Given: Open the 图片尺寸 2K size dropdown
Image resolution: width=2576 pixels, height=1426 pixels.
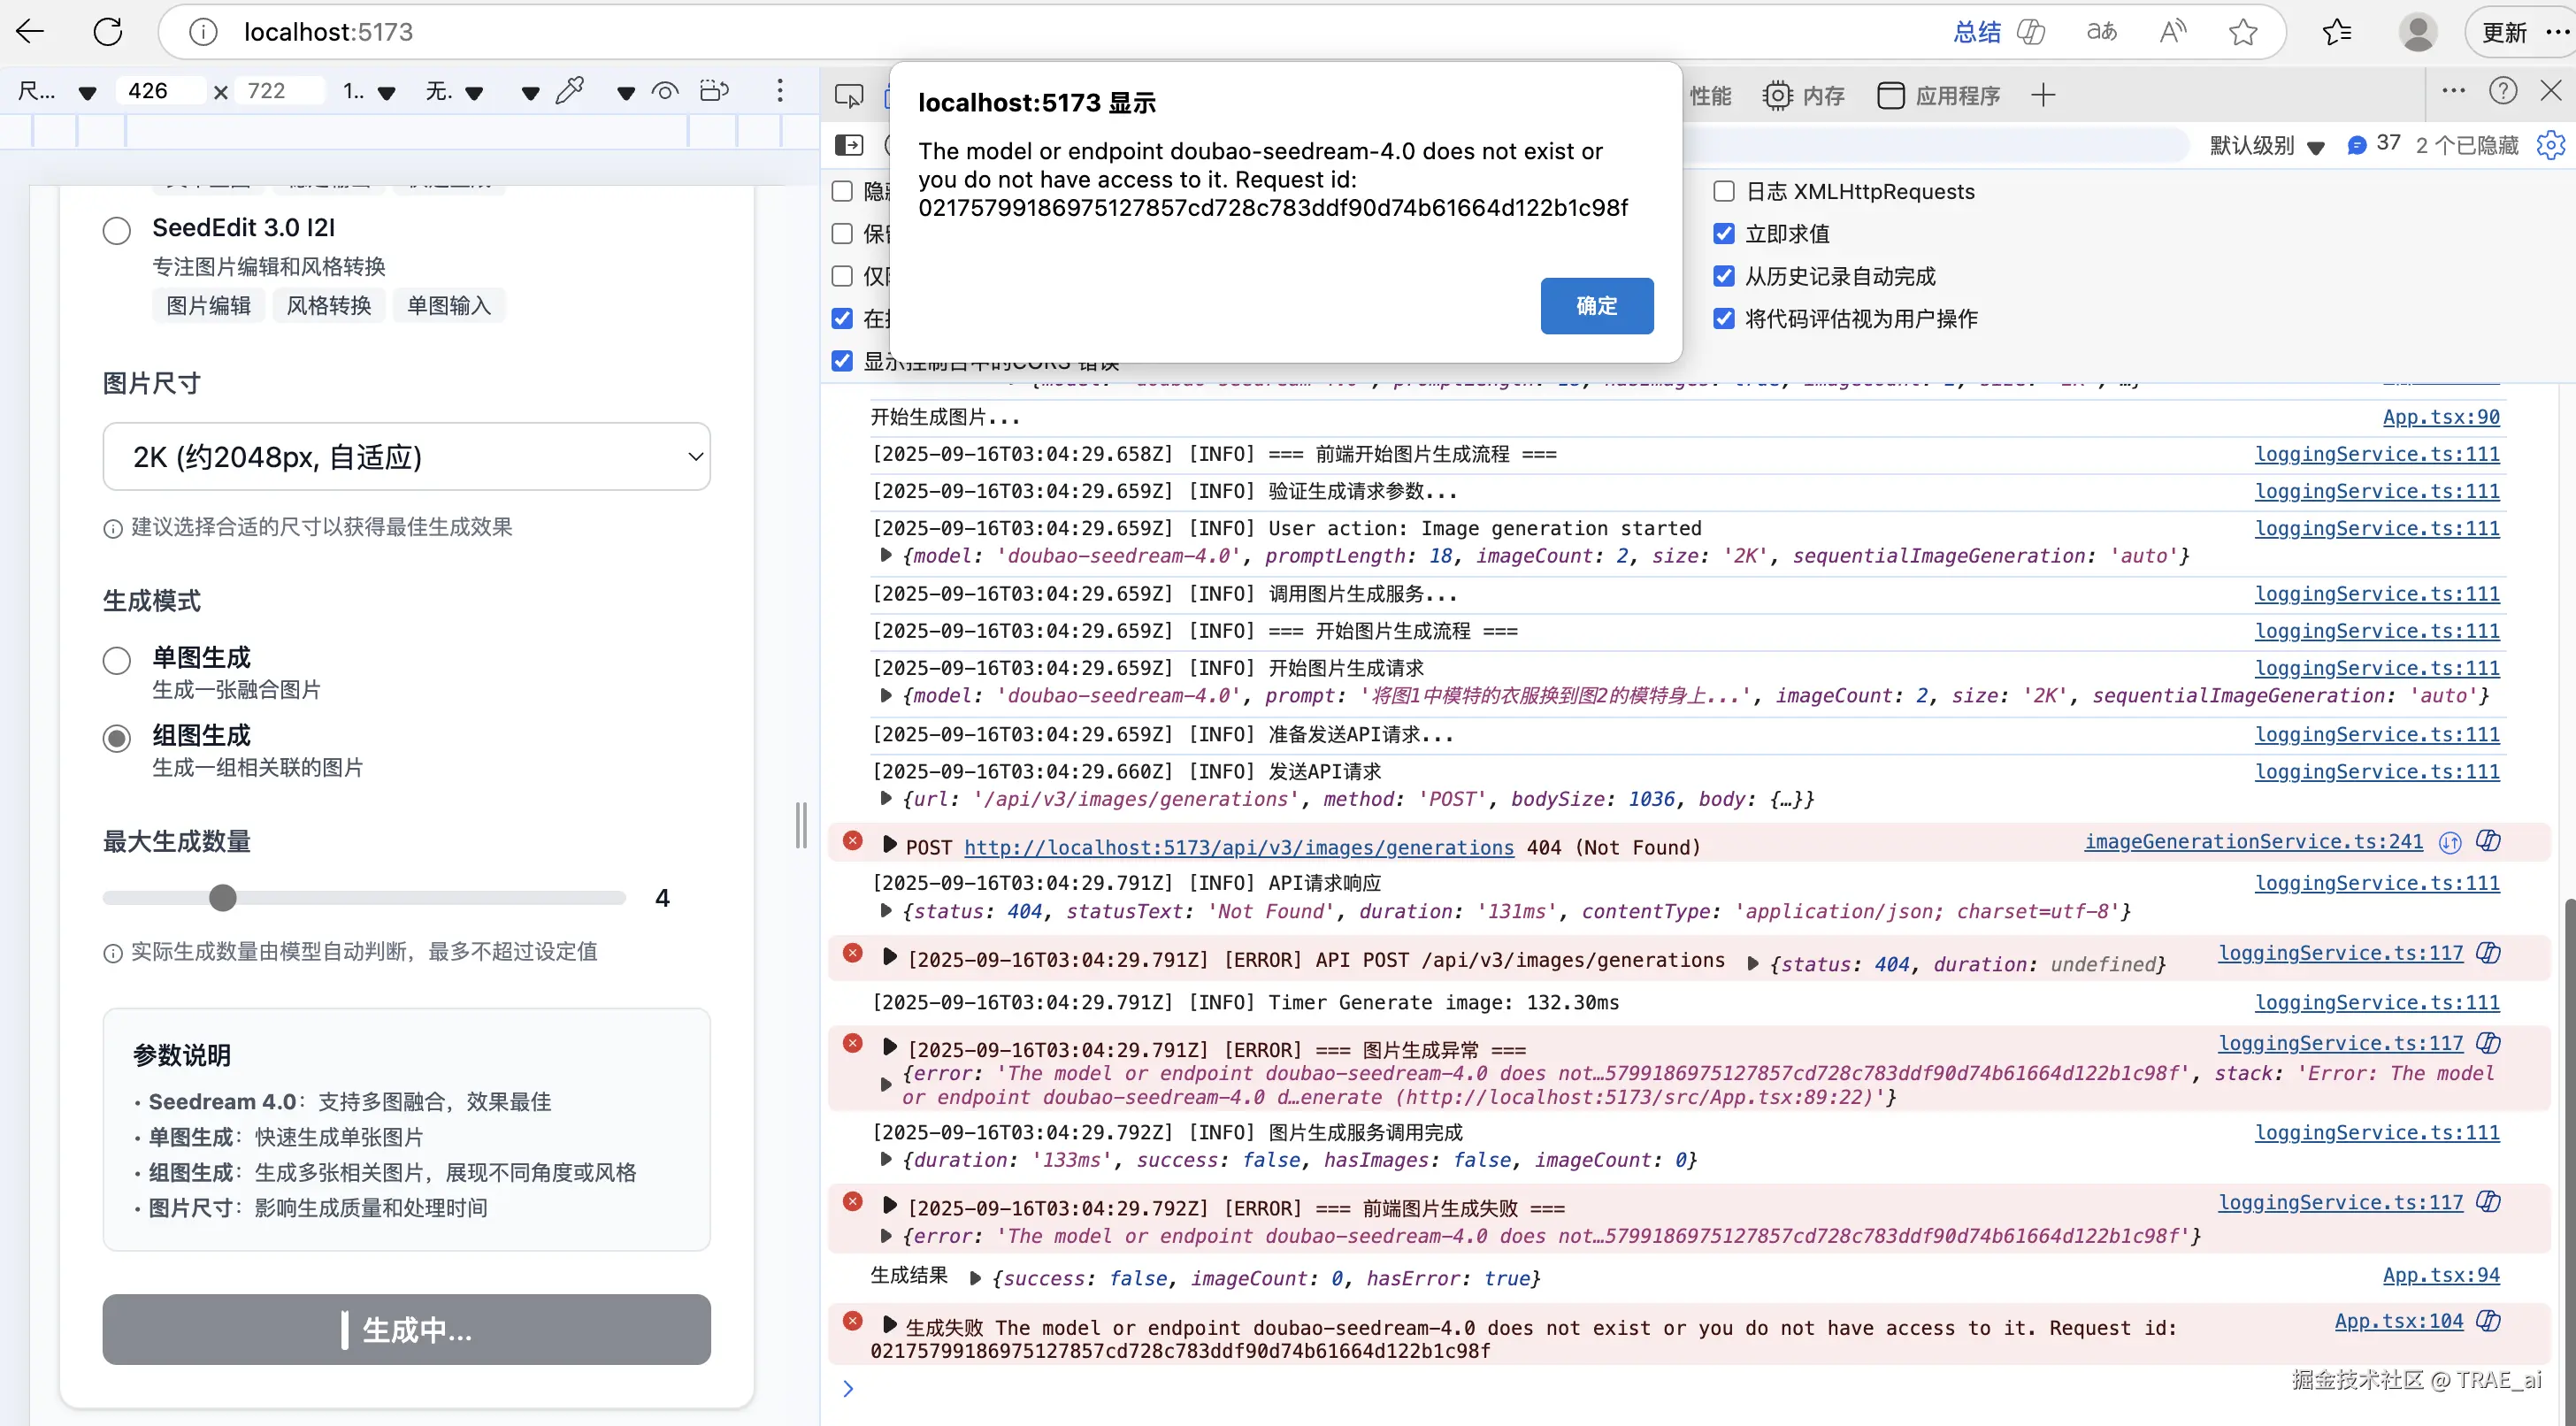Looking at the screenshot, I should 406,457.
